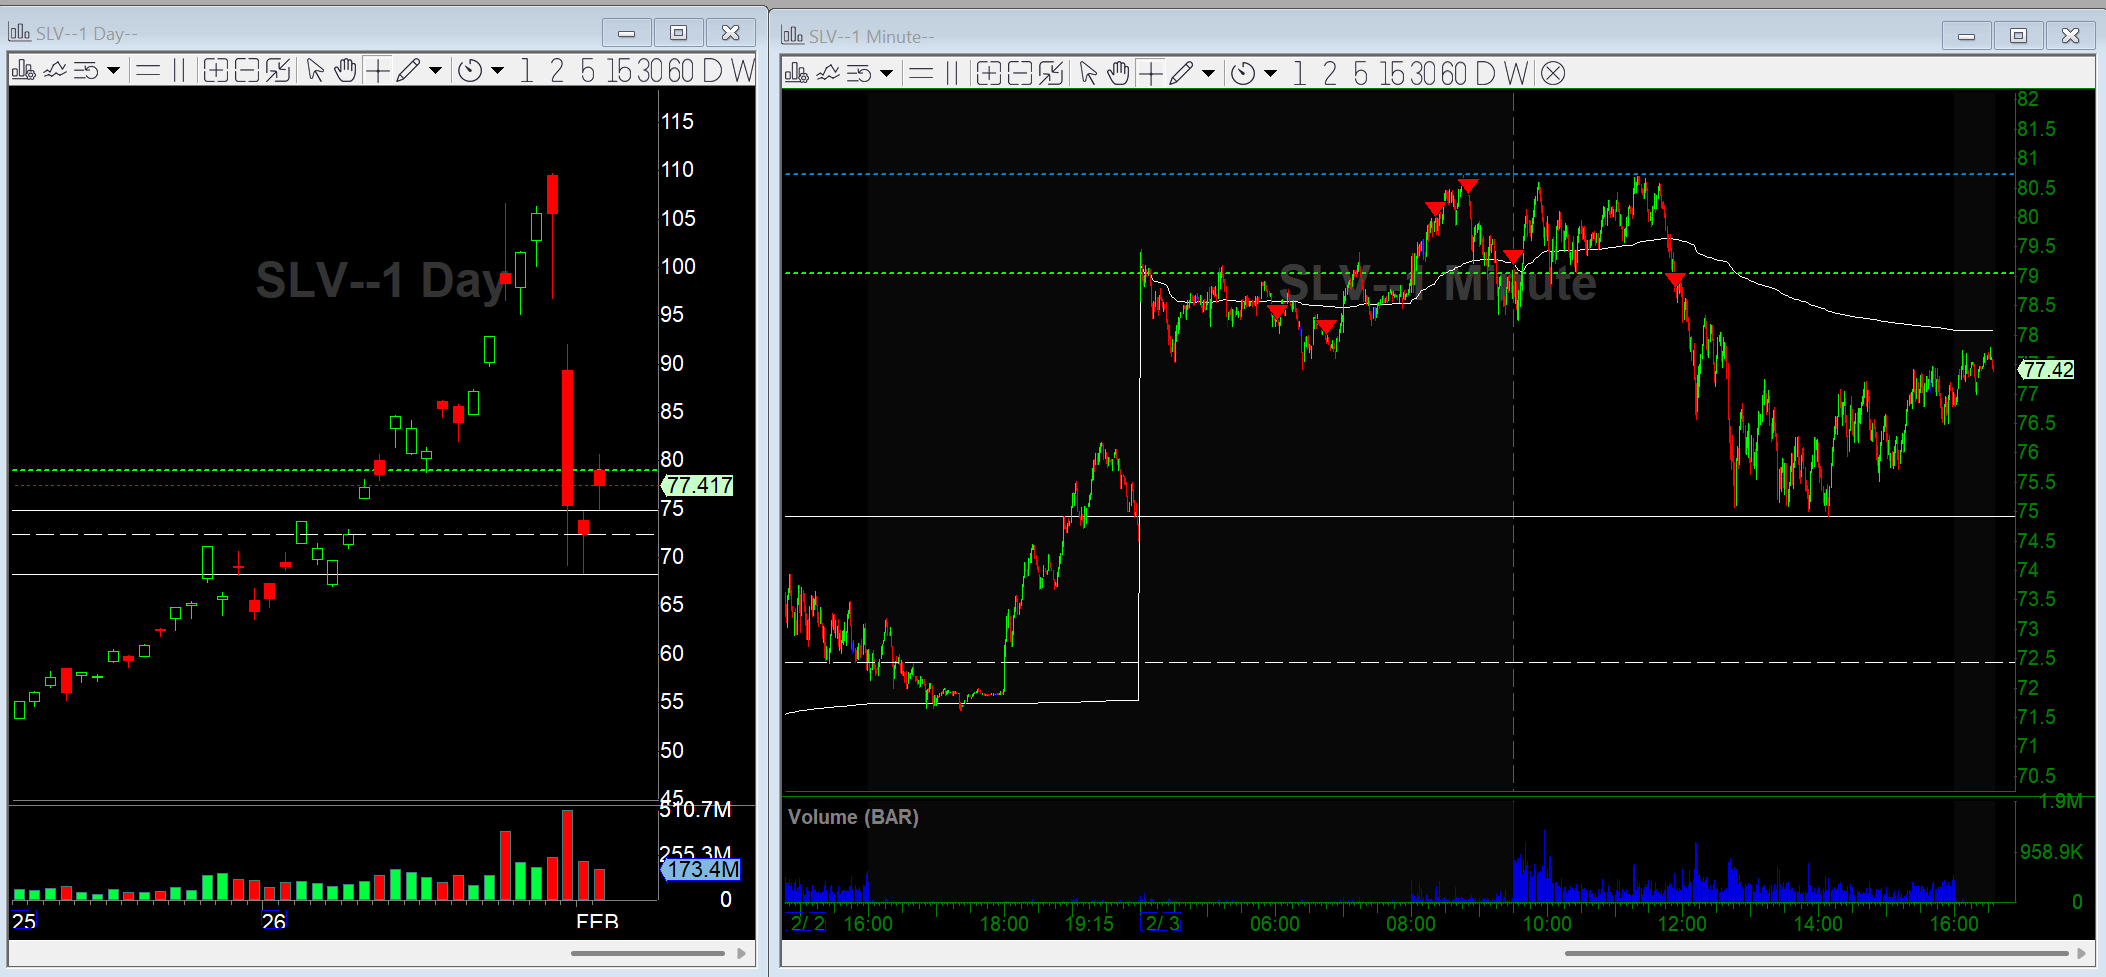2106x977 pixels.
Task: Select vertical lines tool in SLV 1 Day toolbar
Action: click(179, 70)
